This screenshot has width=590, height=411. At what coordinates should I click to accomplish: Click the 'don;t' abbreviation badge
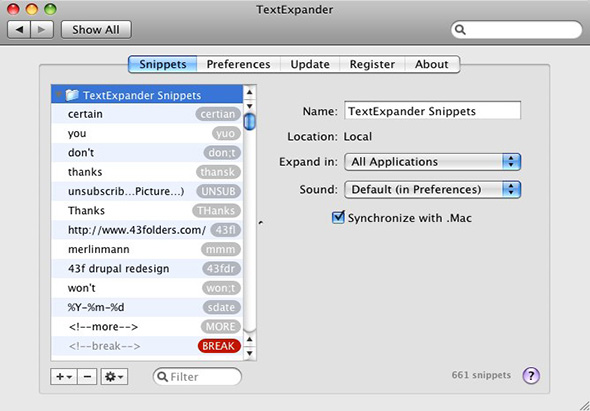(222, 152)
